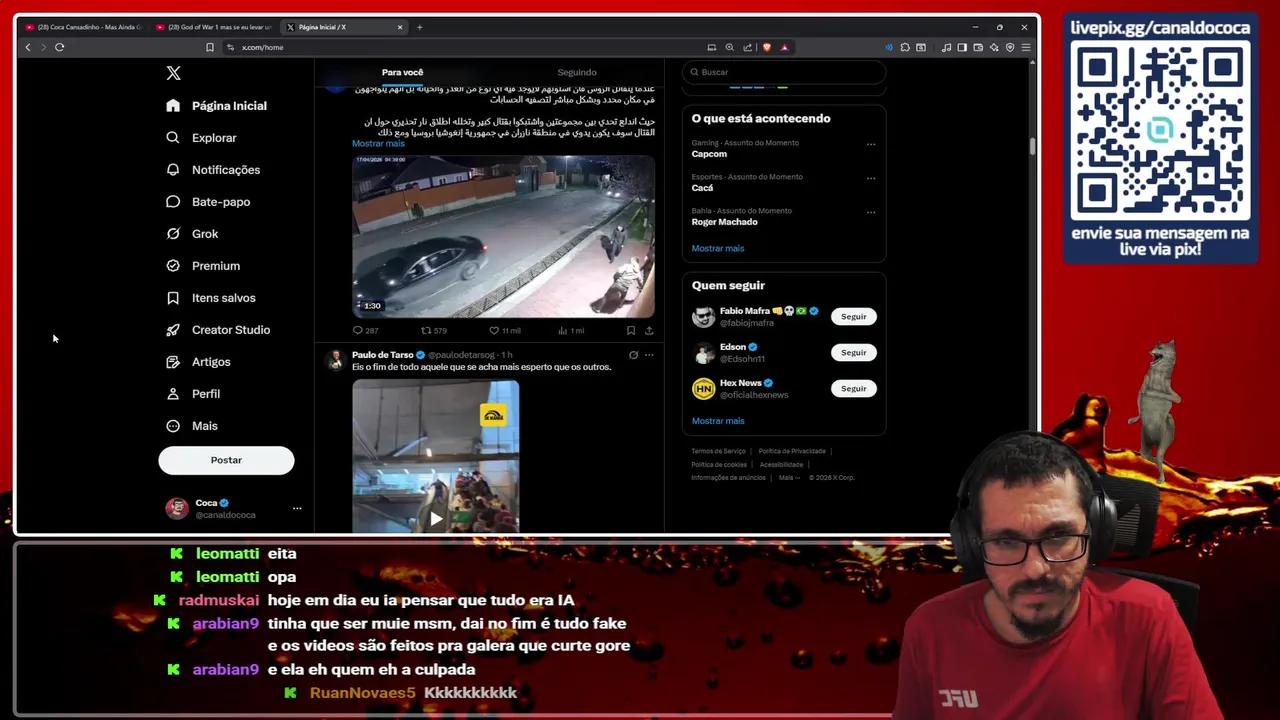1280x720 pixels.
Task: Reload page in browser toolbar
Action: pyautogui.click(x=59, y=47)
